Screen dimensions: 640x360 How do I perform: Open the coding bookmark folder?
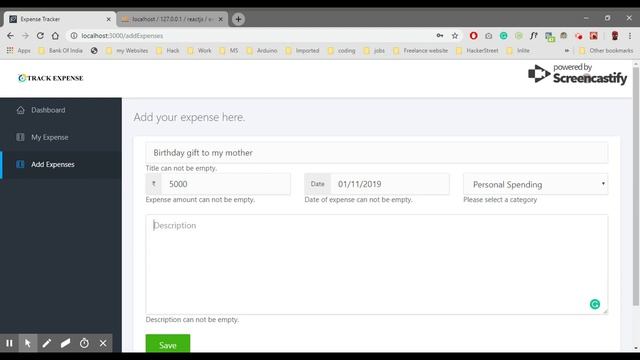(342, 51)
